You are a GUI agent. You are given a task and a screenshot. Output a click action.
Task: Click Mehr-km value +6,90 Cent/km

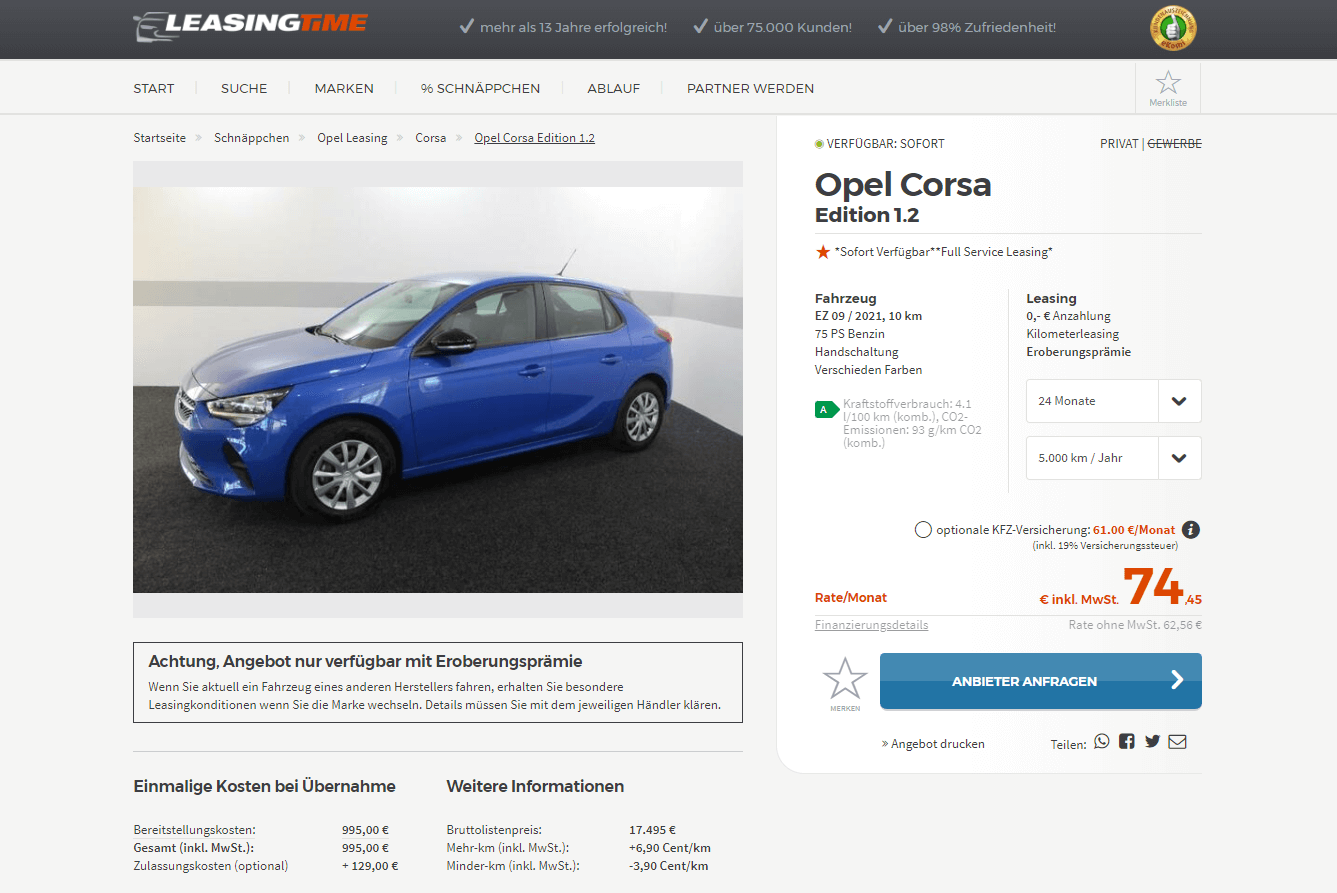669,848
